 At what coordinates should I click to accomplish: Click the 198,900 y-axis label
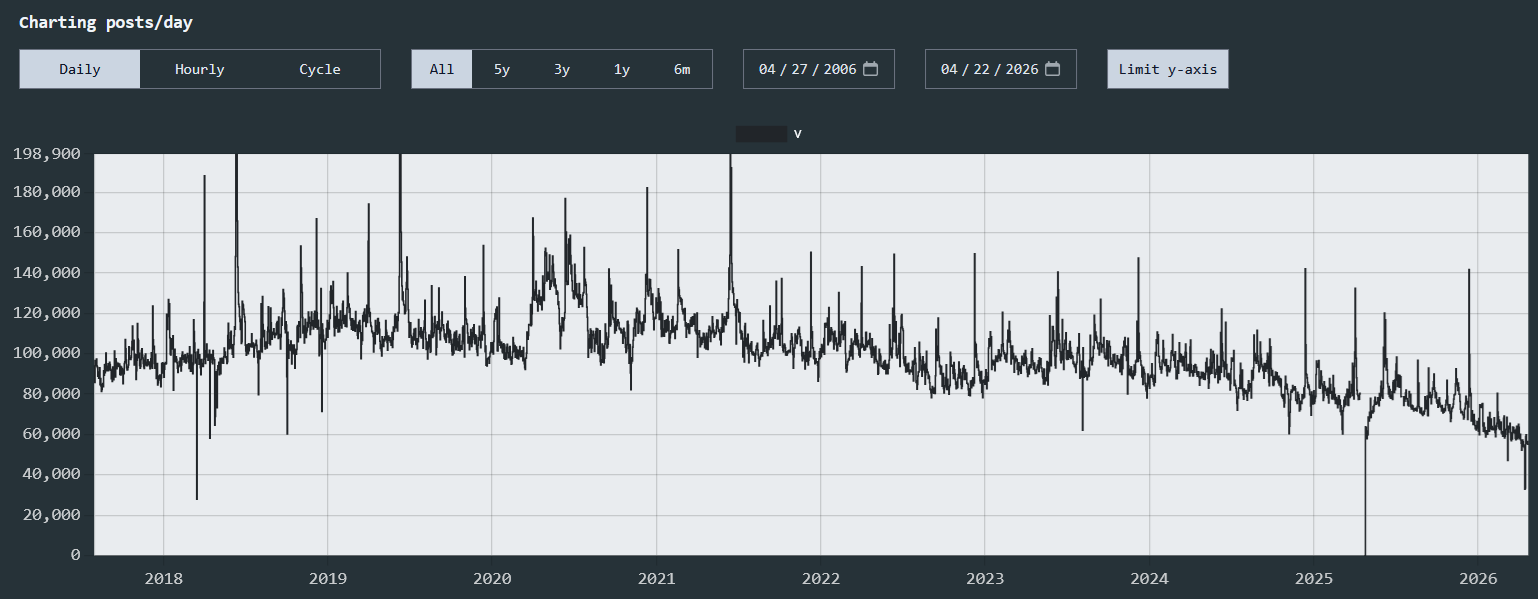(x=47, y=154)
